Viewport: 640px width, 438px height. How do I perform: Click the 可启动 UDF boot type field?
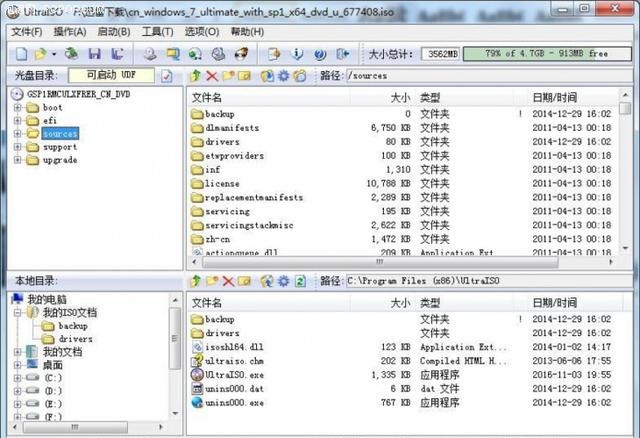tap(111, 75)
